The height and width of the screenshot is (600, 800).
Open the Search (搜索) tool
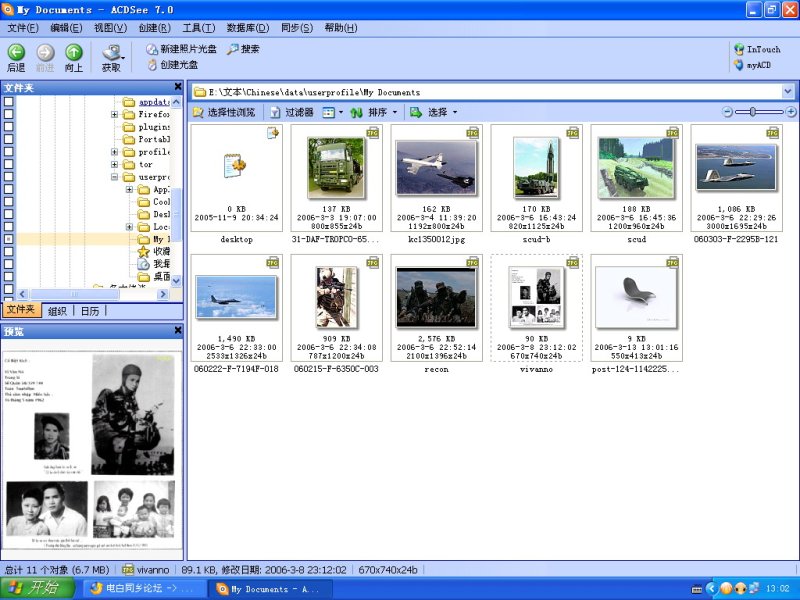click(x=232, y=49)
